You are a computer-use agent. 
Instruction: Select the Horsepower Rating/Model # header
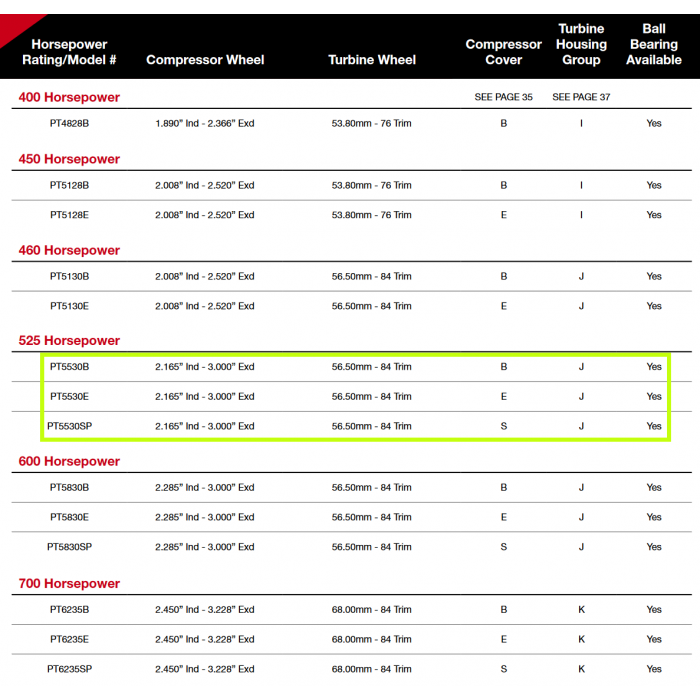pyautogui.click(x=69, y=52)
